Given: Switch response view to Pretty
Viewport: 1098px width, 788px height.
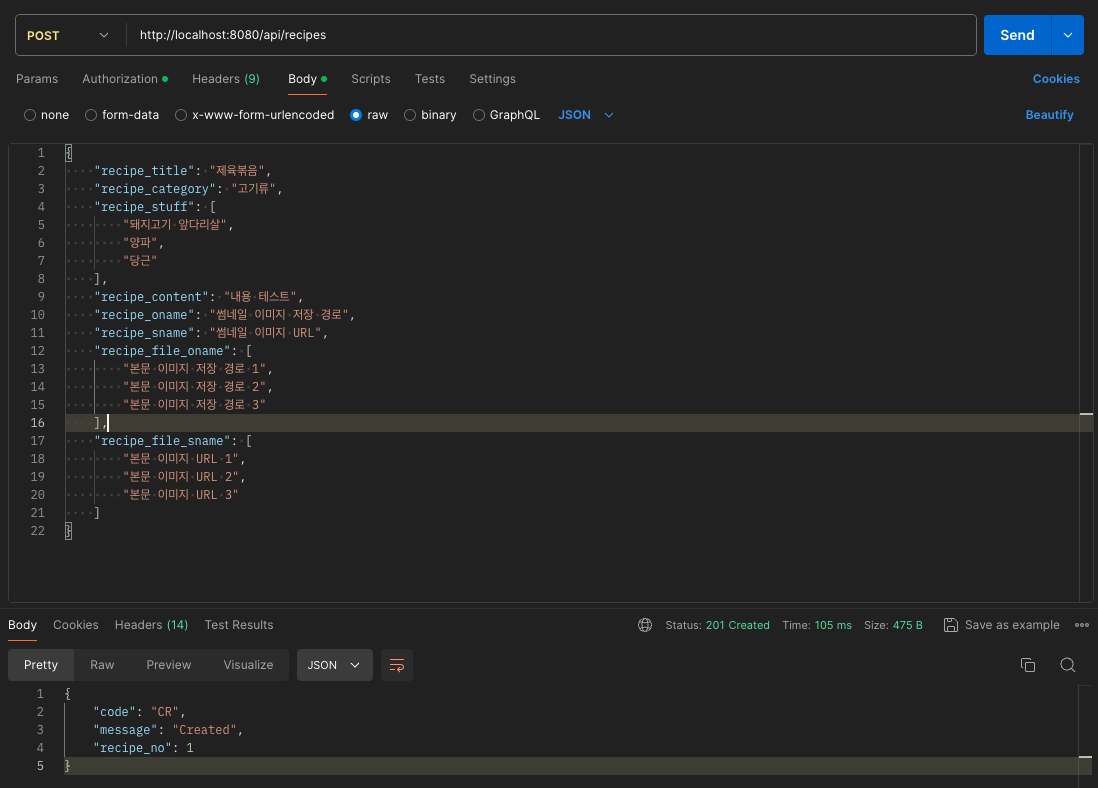Looking at the screenshot, I should (41, 665).
